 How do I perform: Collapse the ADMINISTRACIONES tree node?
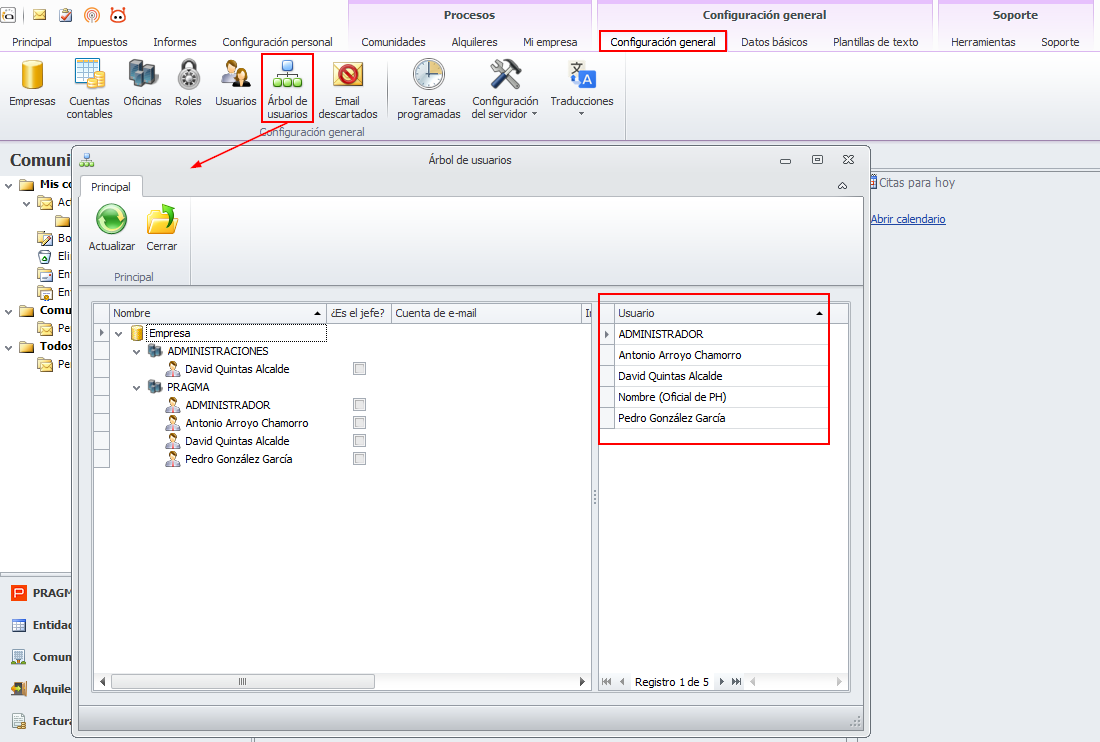coord(137,351)
